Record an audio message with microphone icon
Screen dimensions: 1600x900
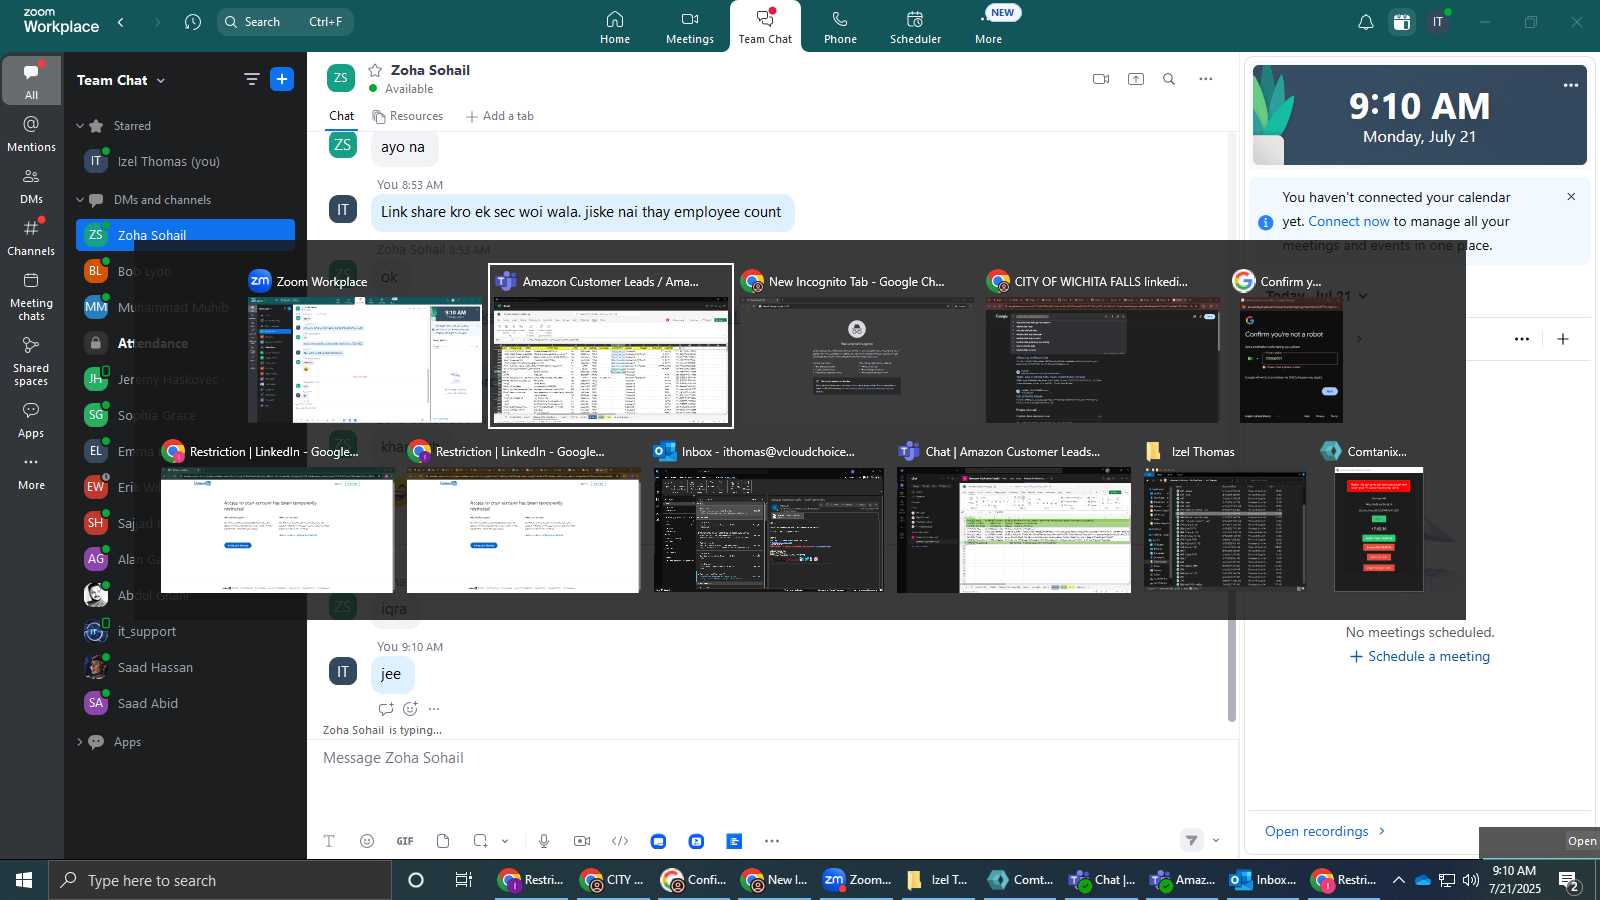tap(544, 841)
